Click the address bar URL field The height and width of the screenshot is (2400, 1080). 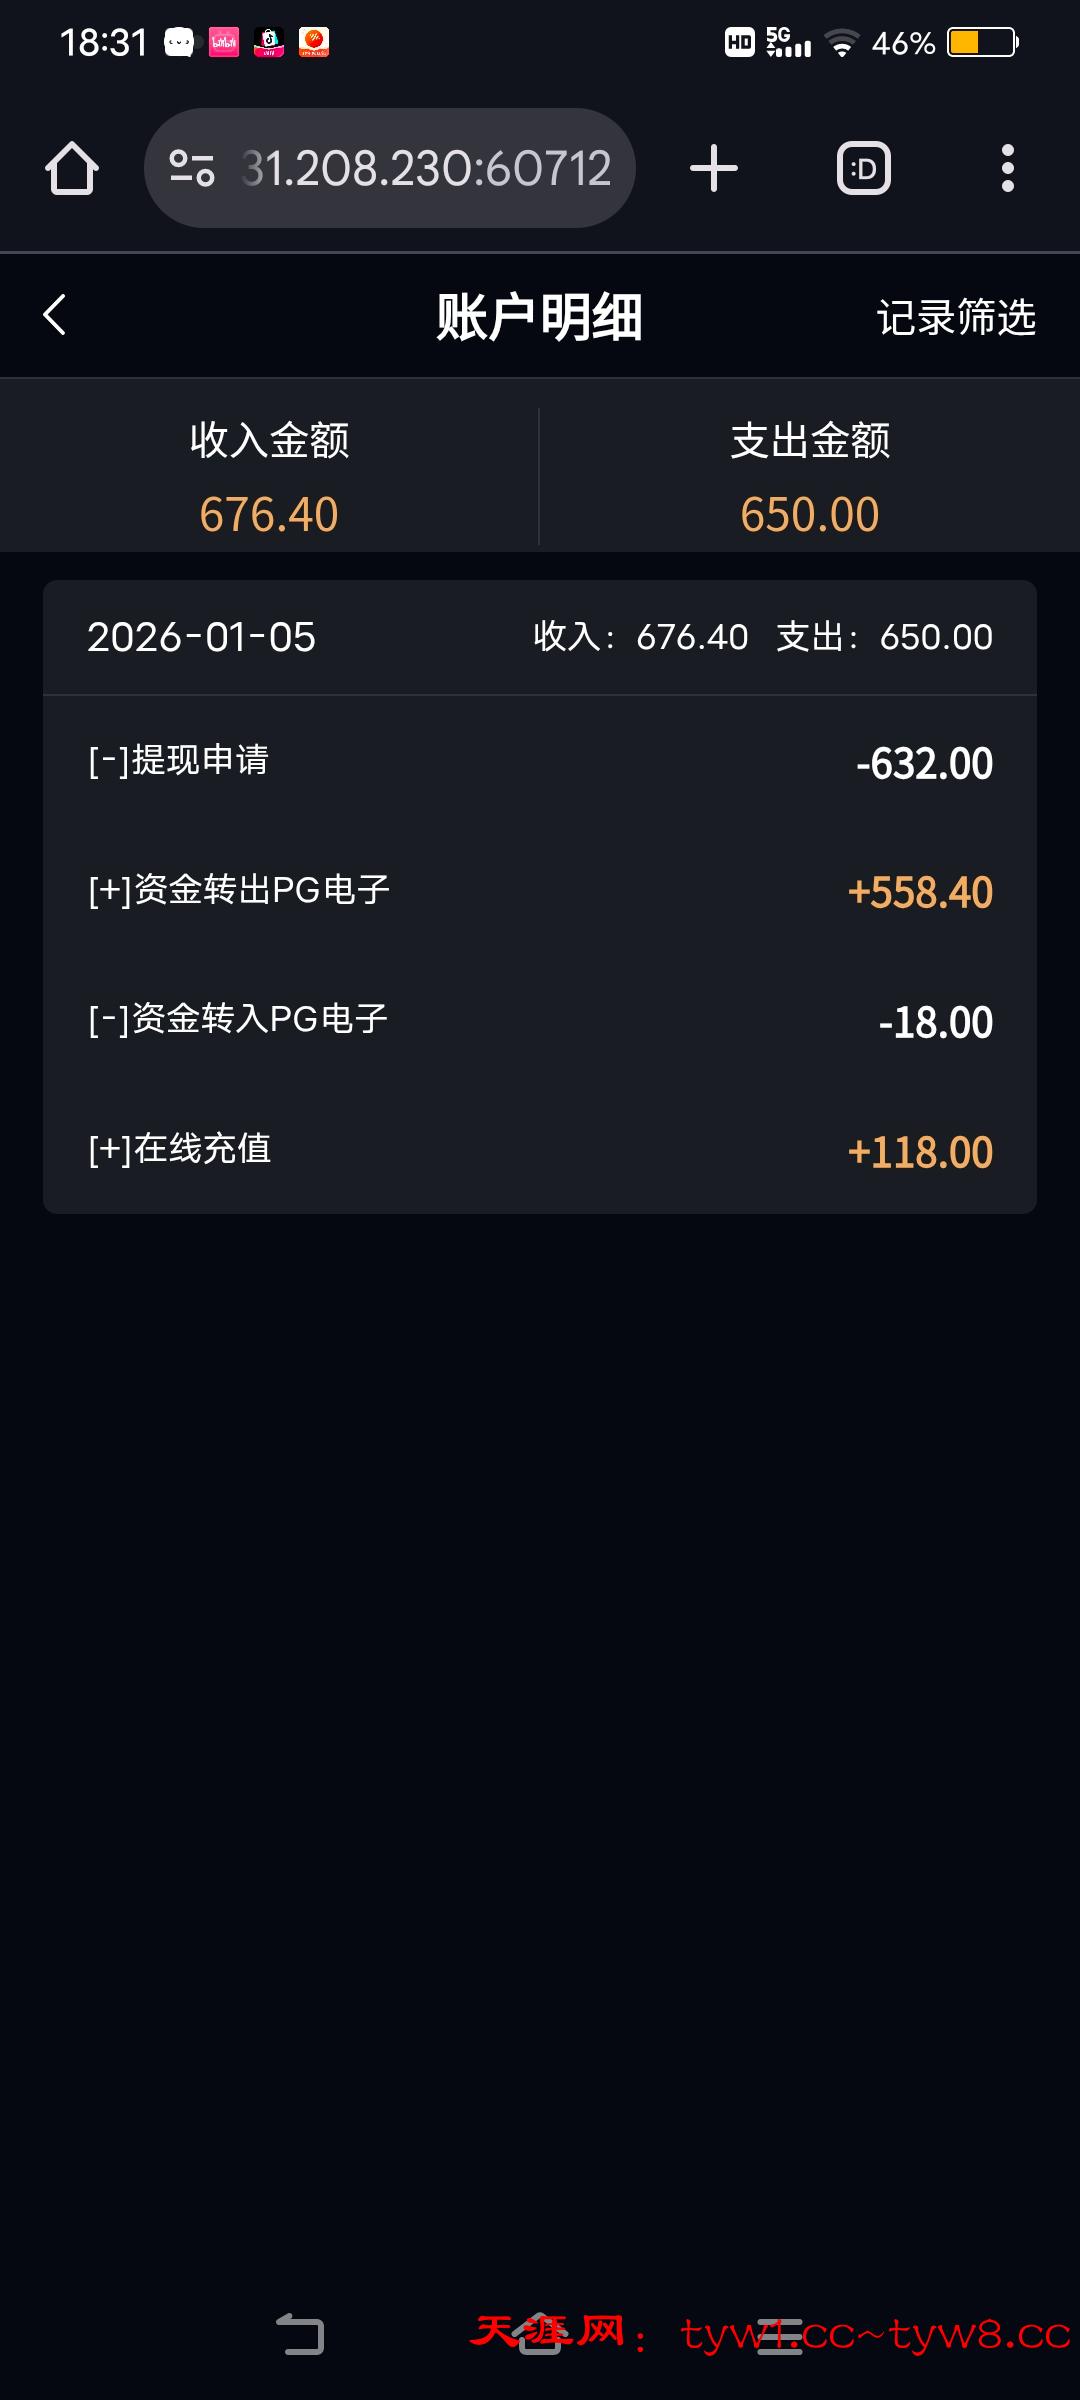pos(425,168)
